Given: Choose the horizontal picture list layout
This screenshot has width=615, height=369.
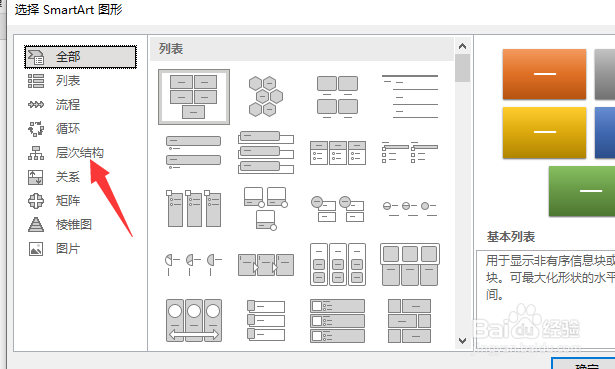Looking at the screenshot, I should (410, 264).
